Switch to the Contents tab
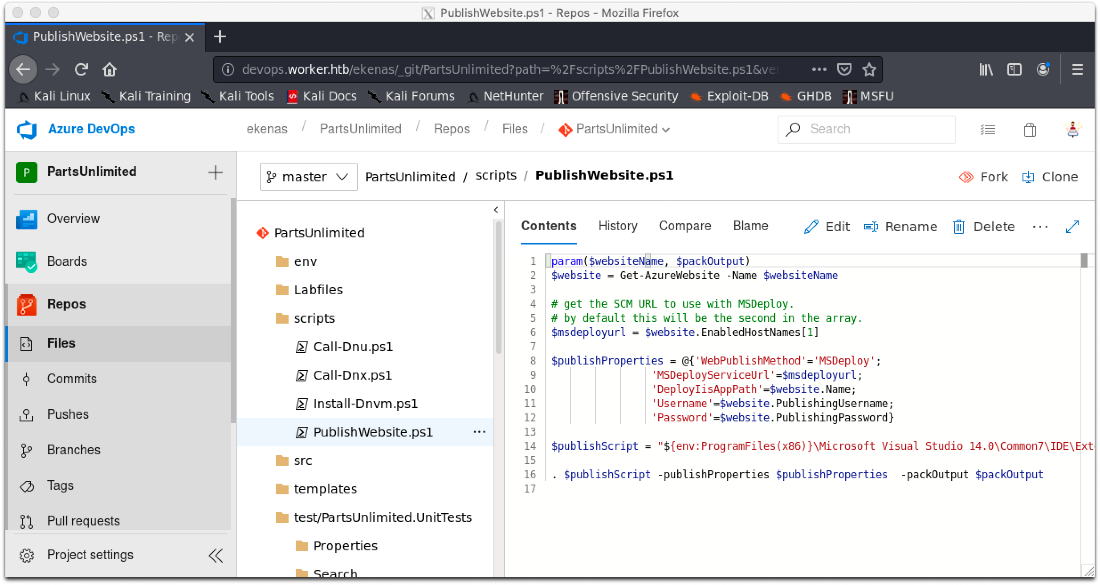This screenshot has width=1100, height=585. 549,226
